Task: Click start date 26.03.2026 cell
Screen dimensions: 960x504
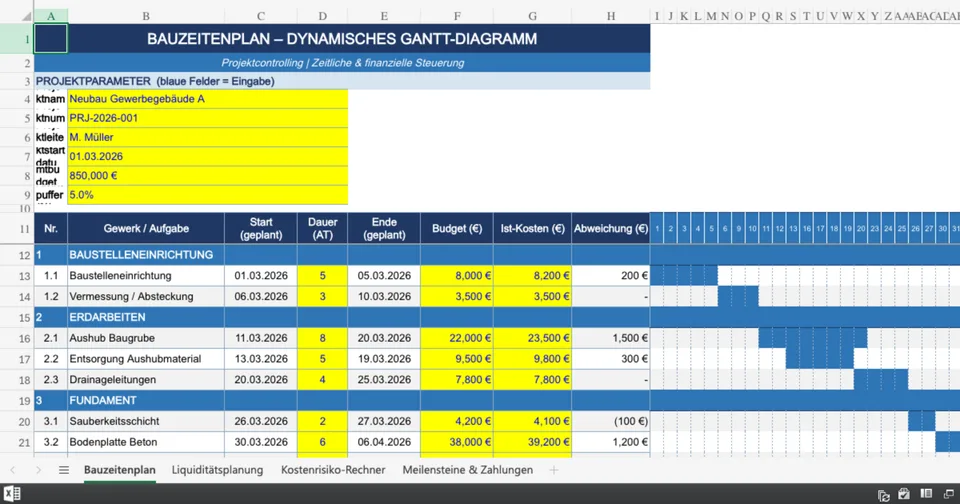Action: click(261, 421)
